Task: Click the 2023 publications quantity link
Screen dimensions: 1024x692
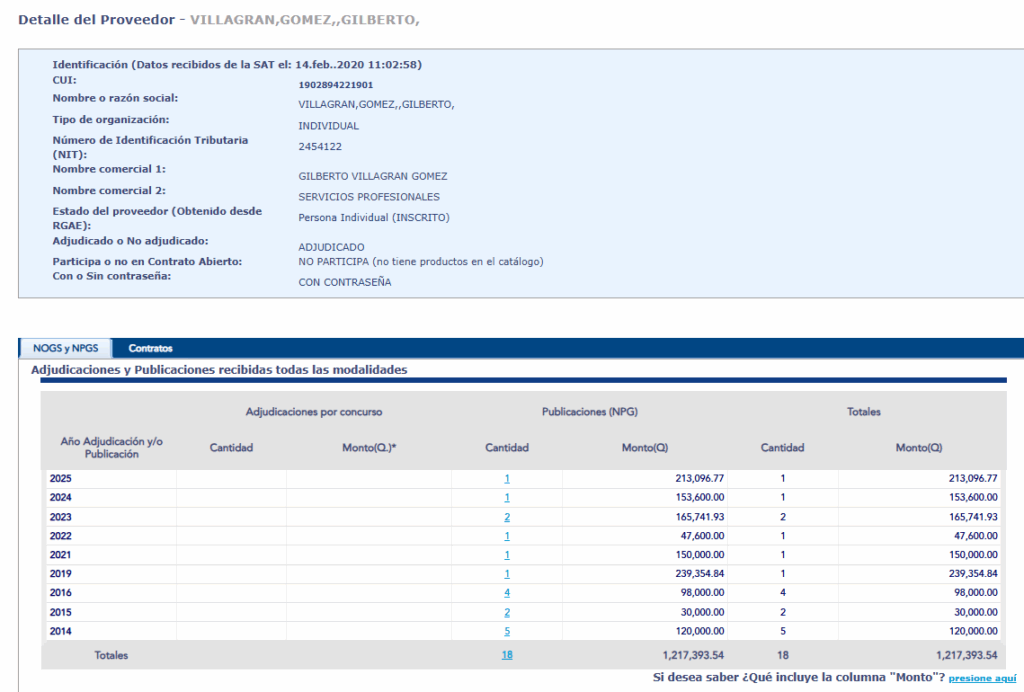Action: 507,517
